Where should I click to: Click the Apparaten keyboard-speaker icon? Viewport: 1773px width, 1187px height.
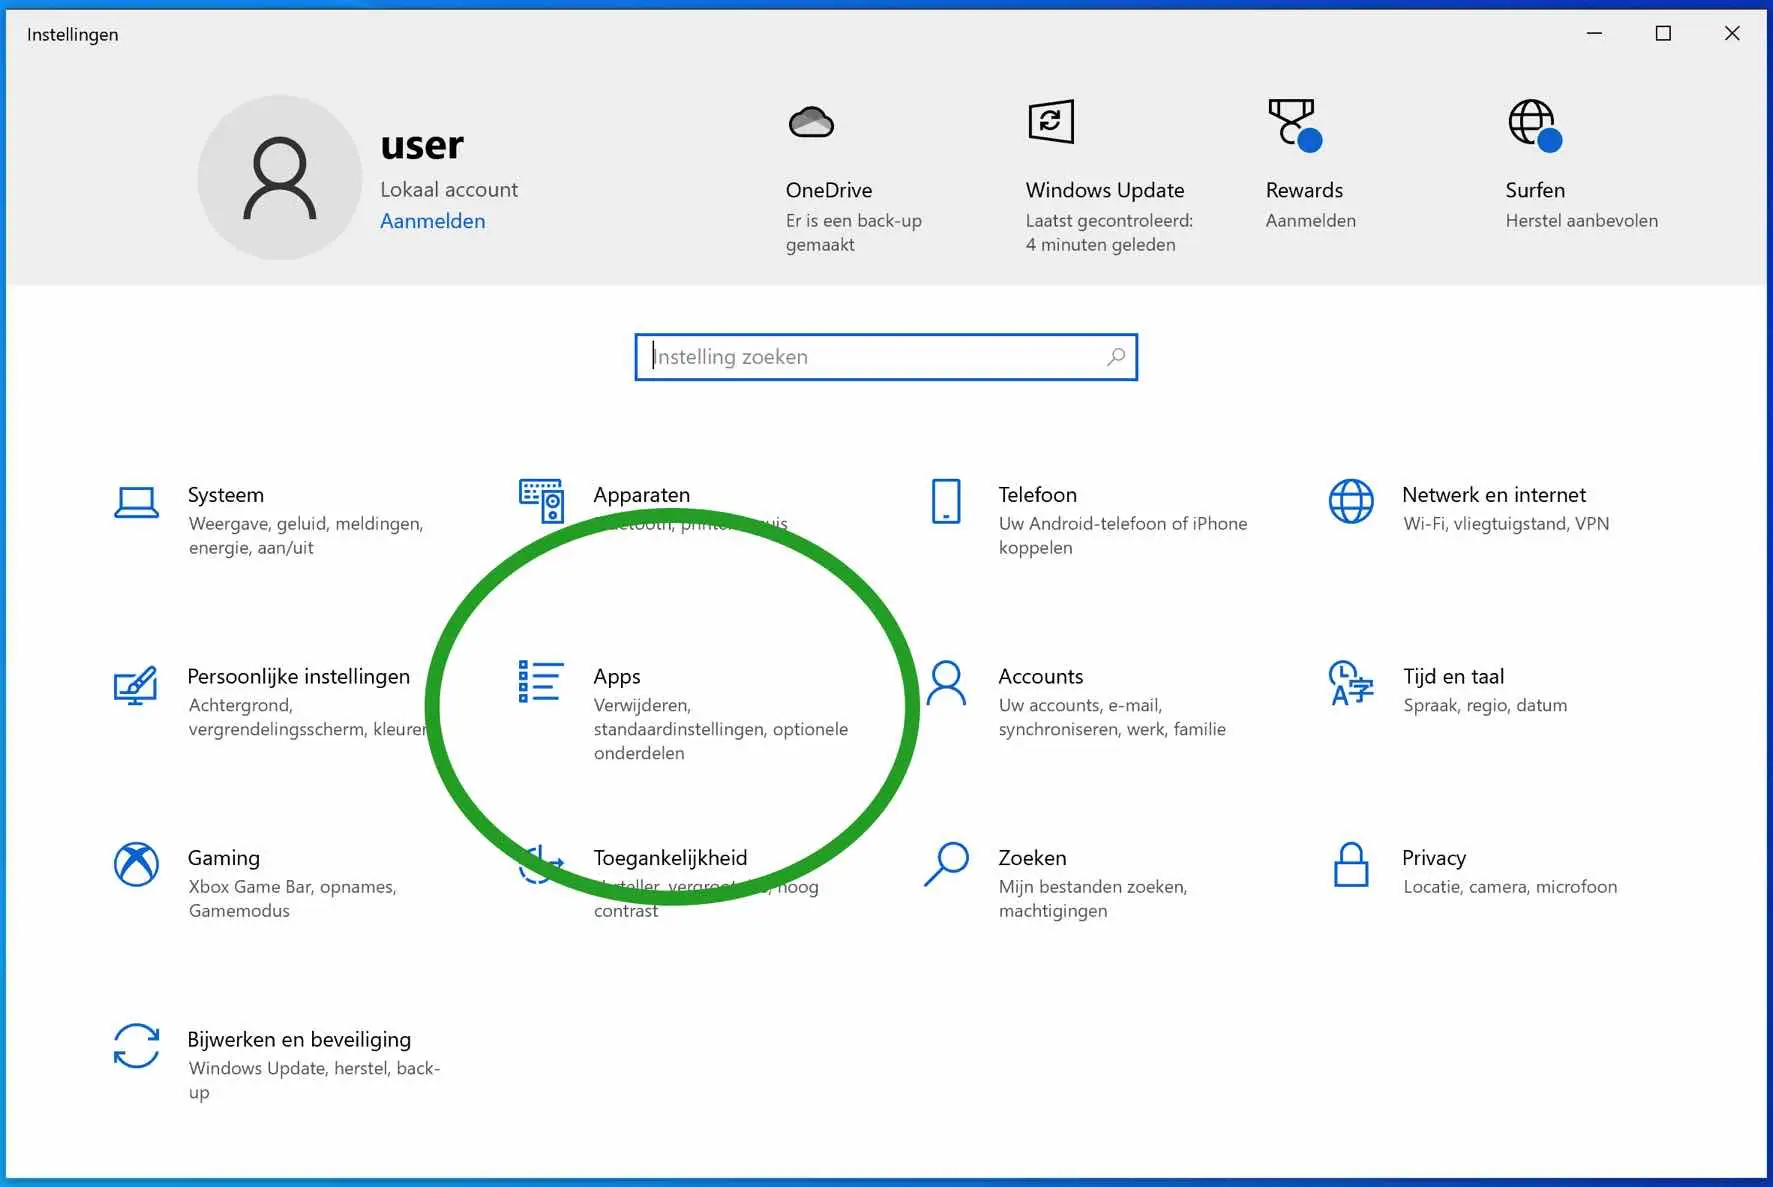coord(541,501)
